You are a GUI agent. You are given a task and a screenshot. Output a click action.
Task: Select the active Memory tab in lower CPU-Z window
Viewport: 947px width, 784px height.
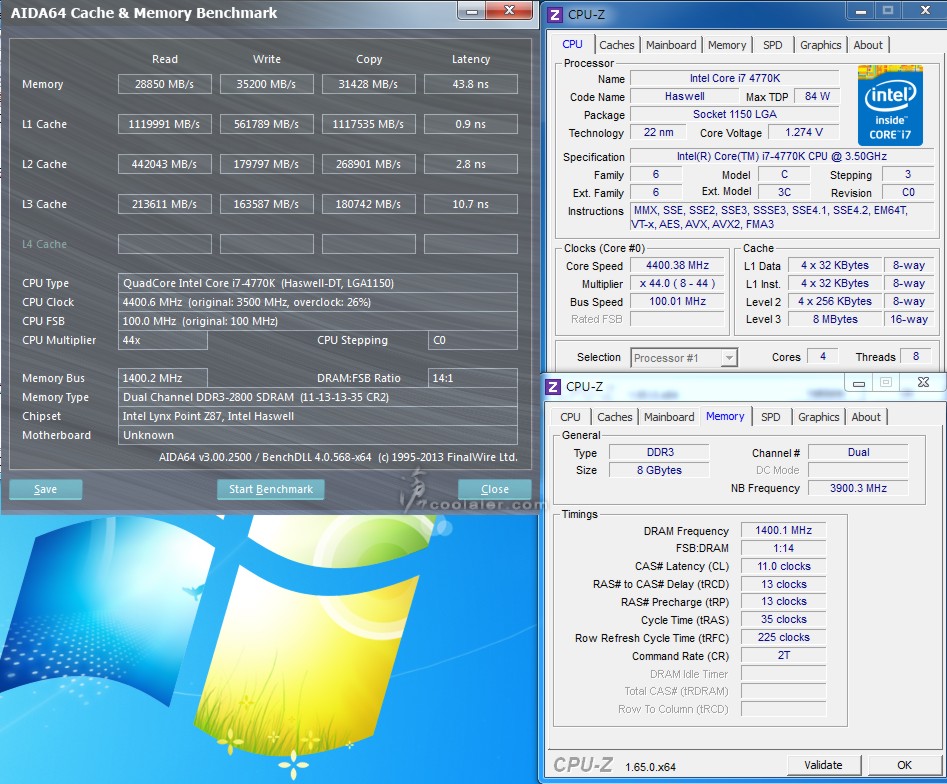725,416
